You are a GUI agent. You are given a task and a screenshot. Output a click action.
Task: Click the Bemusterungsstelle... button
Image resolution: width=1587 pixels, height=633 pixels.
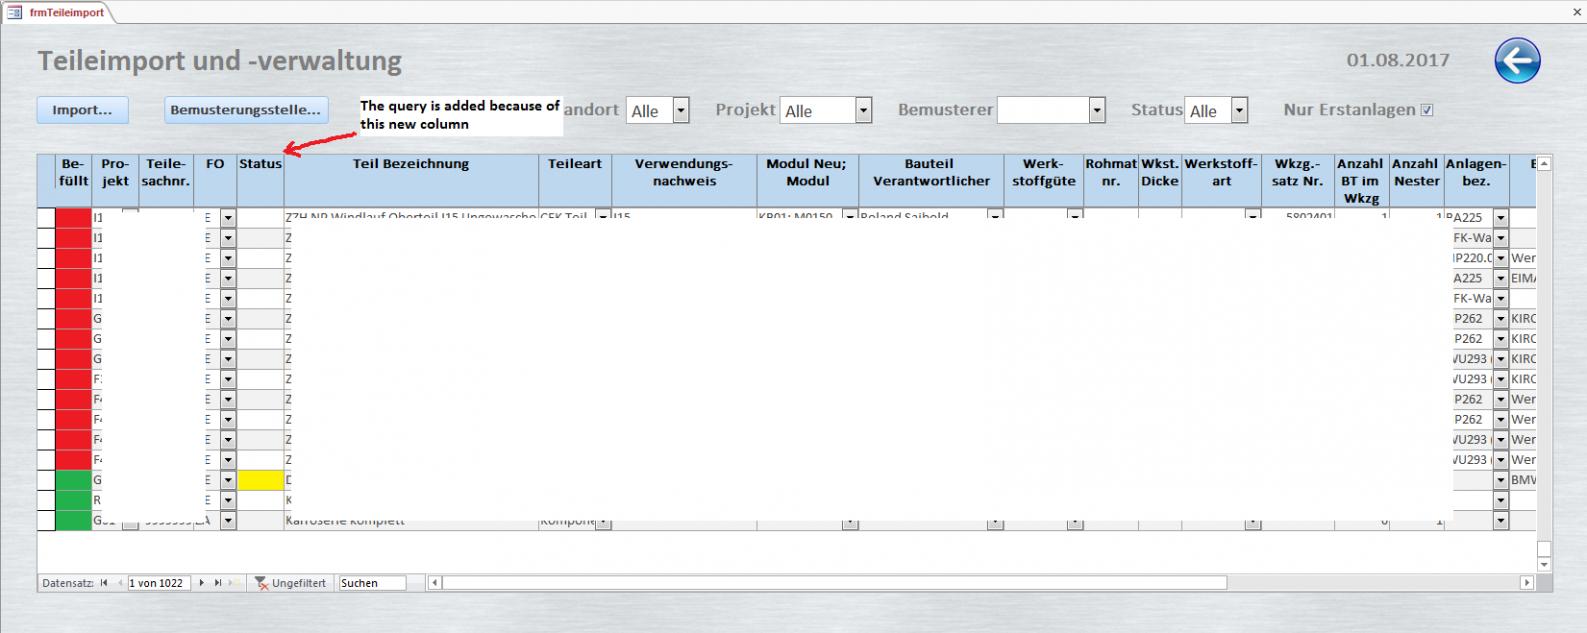coord(246,110)
